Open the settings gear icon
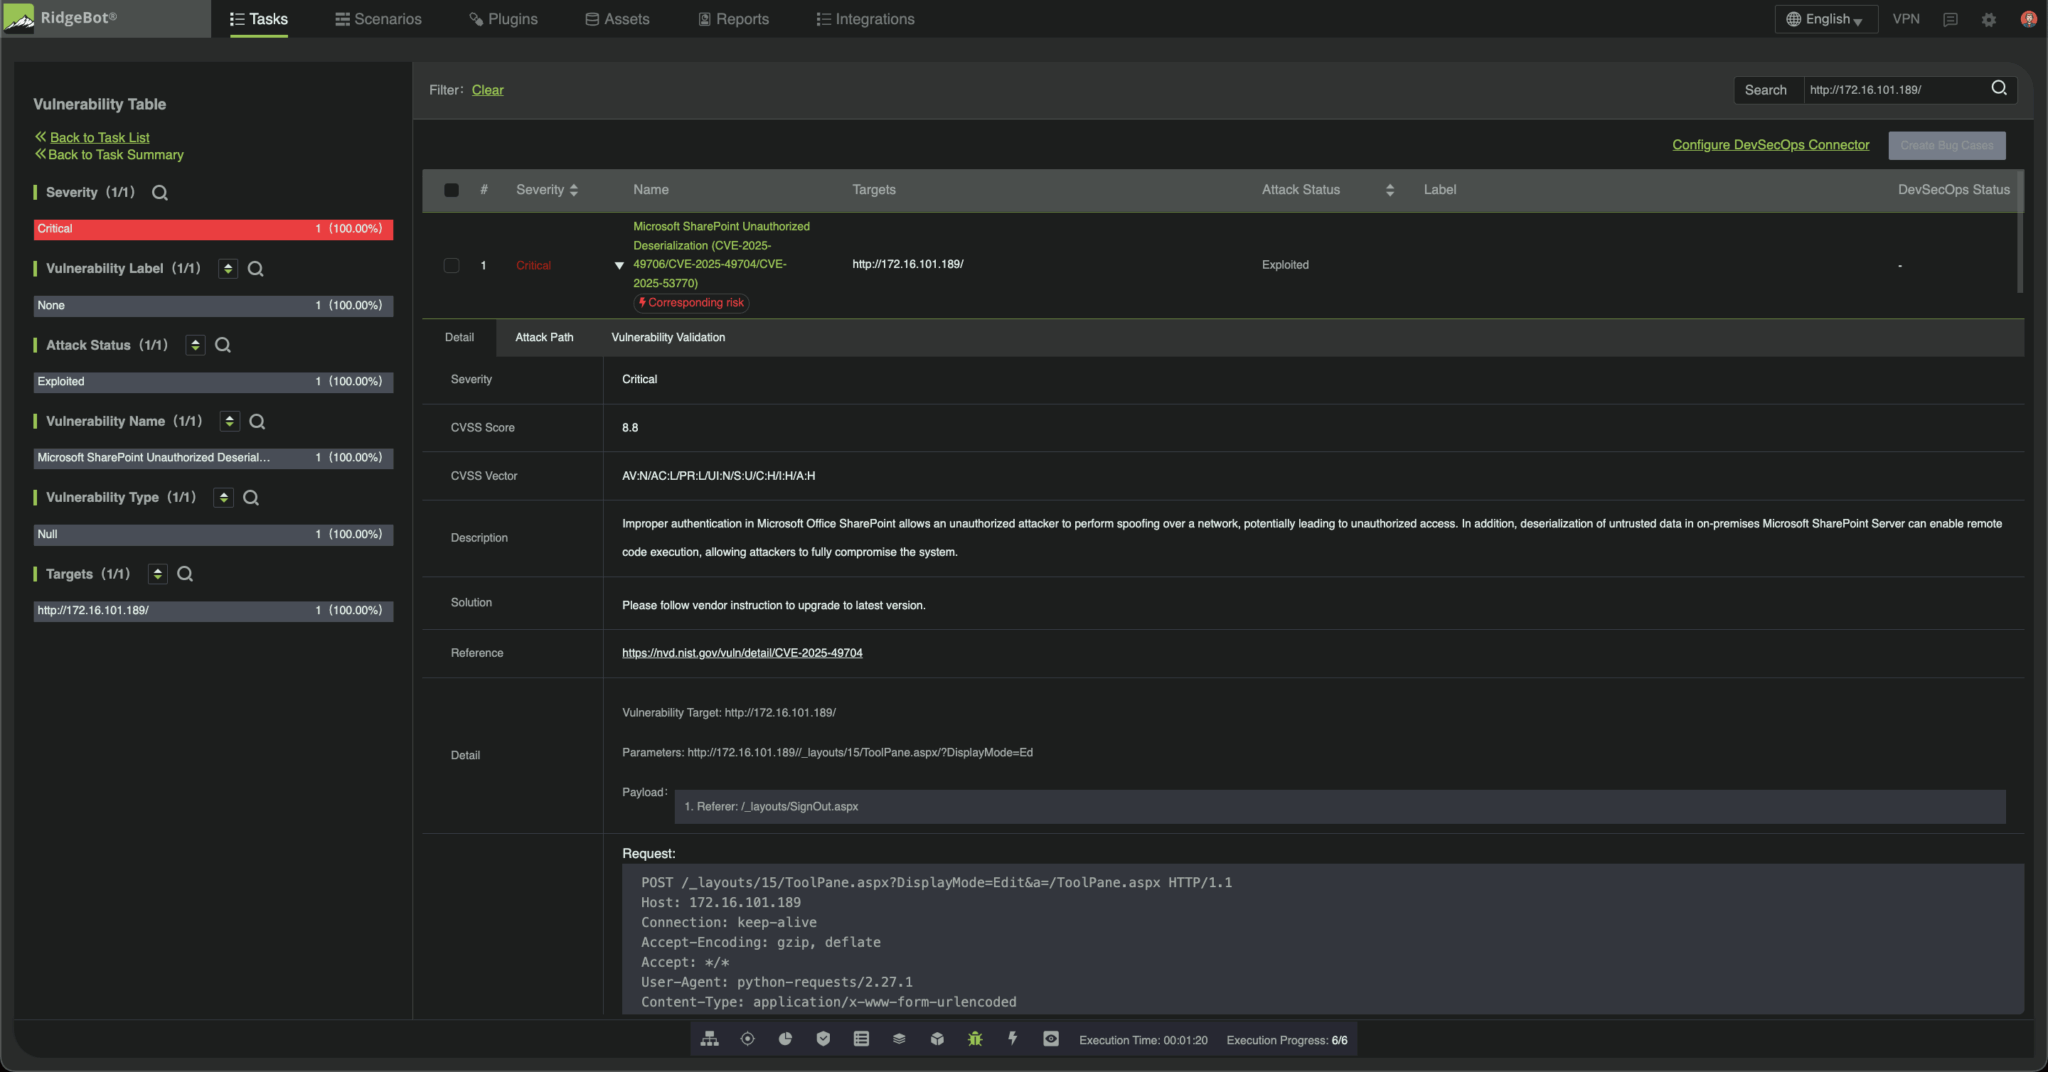2048x1072 pixels. coord(1989,19)
